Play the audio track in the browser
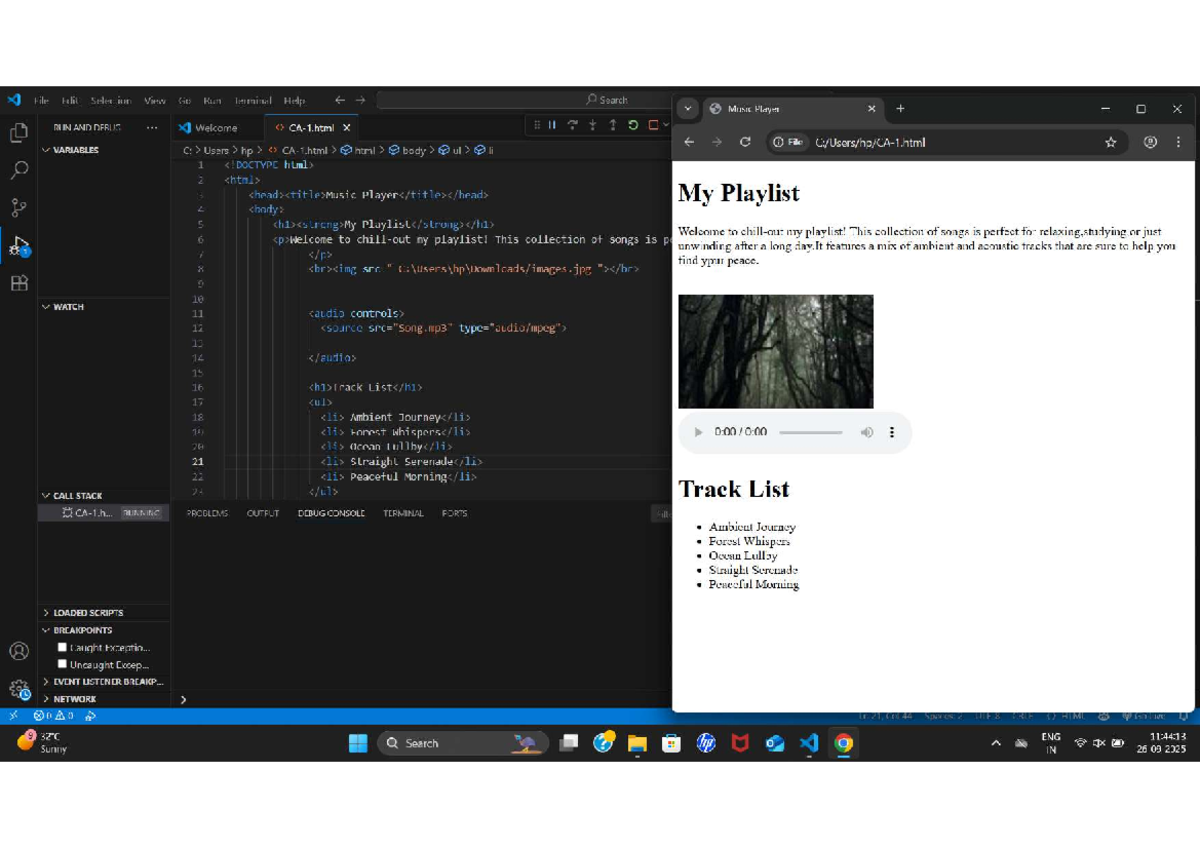Viewport: 1200px width, 848px height. (x=698, y=432)
